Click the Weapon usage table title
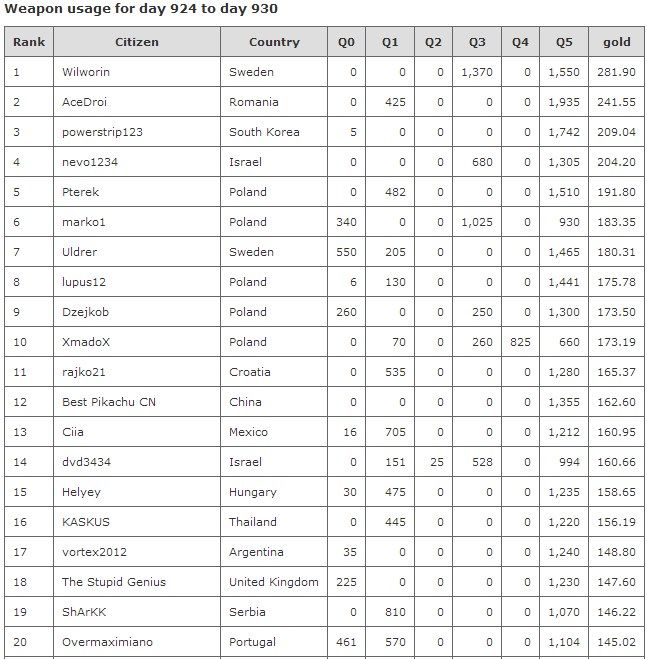 [141, 9]
